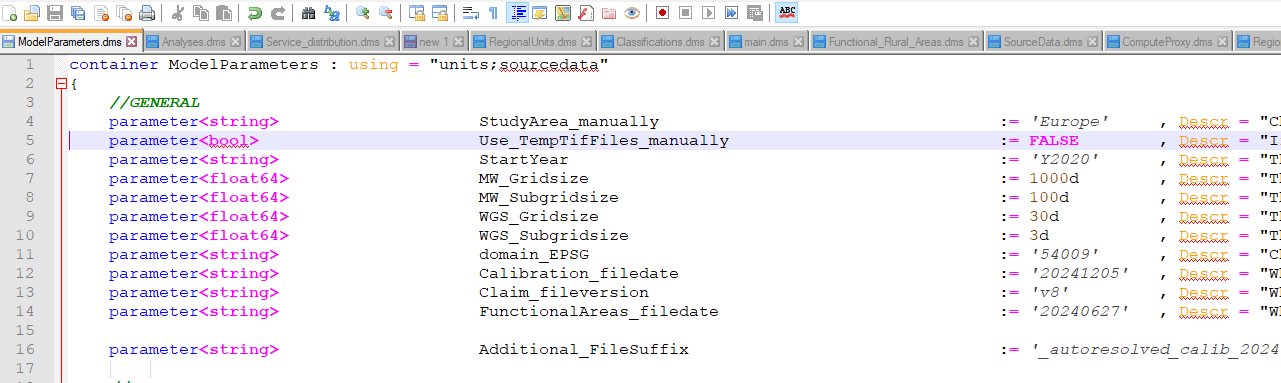Screen dimensions: 1281x383
Task: Switch to the main.dms tab
Action: (766, 42)
